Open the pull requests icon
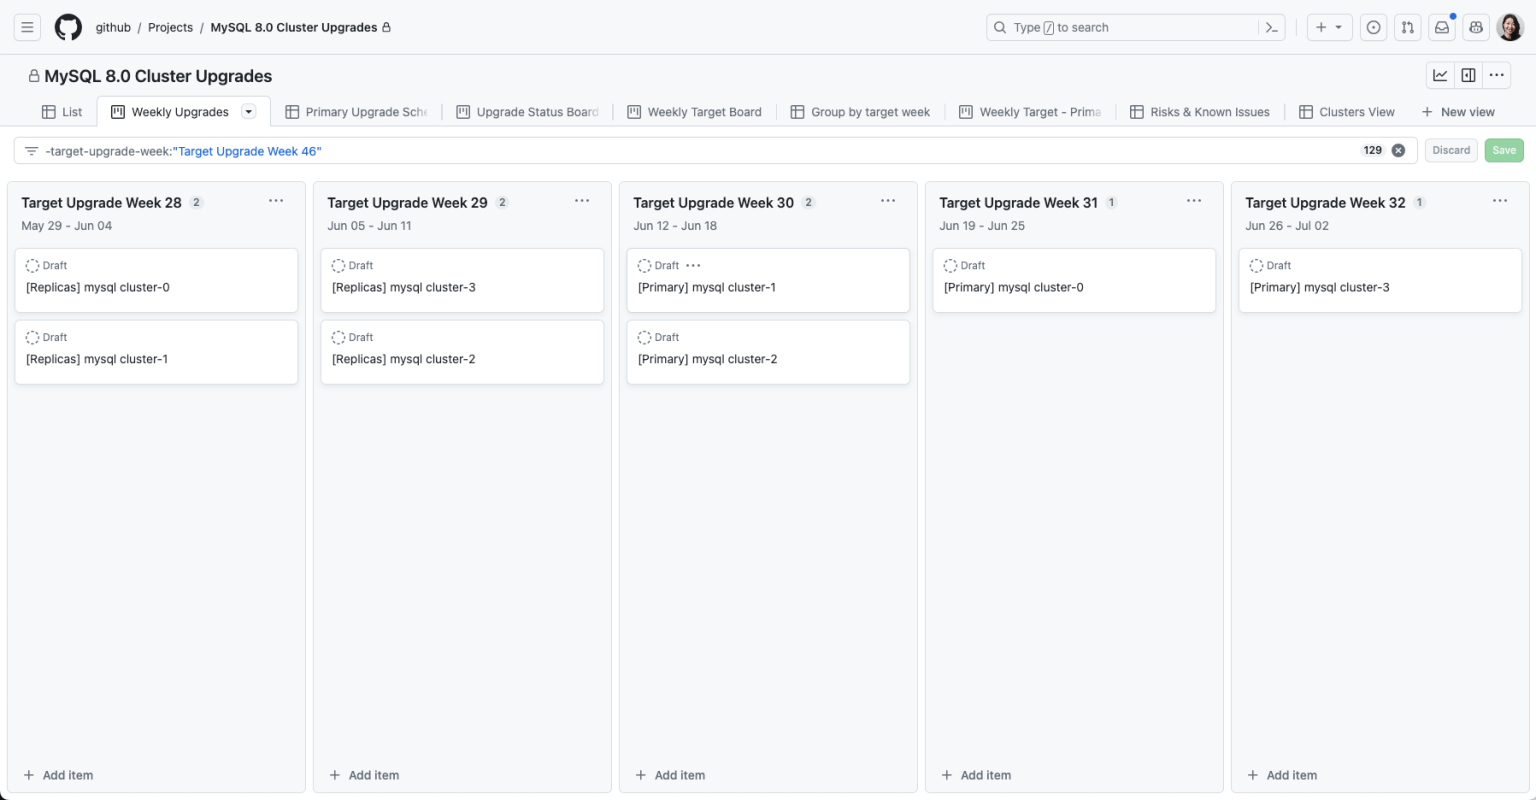This screenshot has height=800, width=1536. (x=1407, y=27)
